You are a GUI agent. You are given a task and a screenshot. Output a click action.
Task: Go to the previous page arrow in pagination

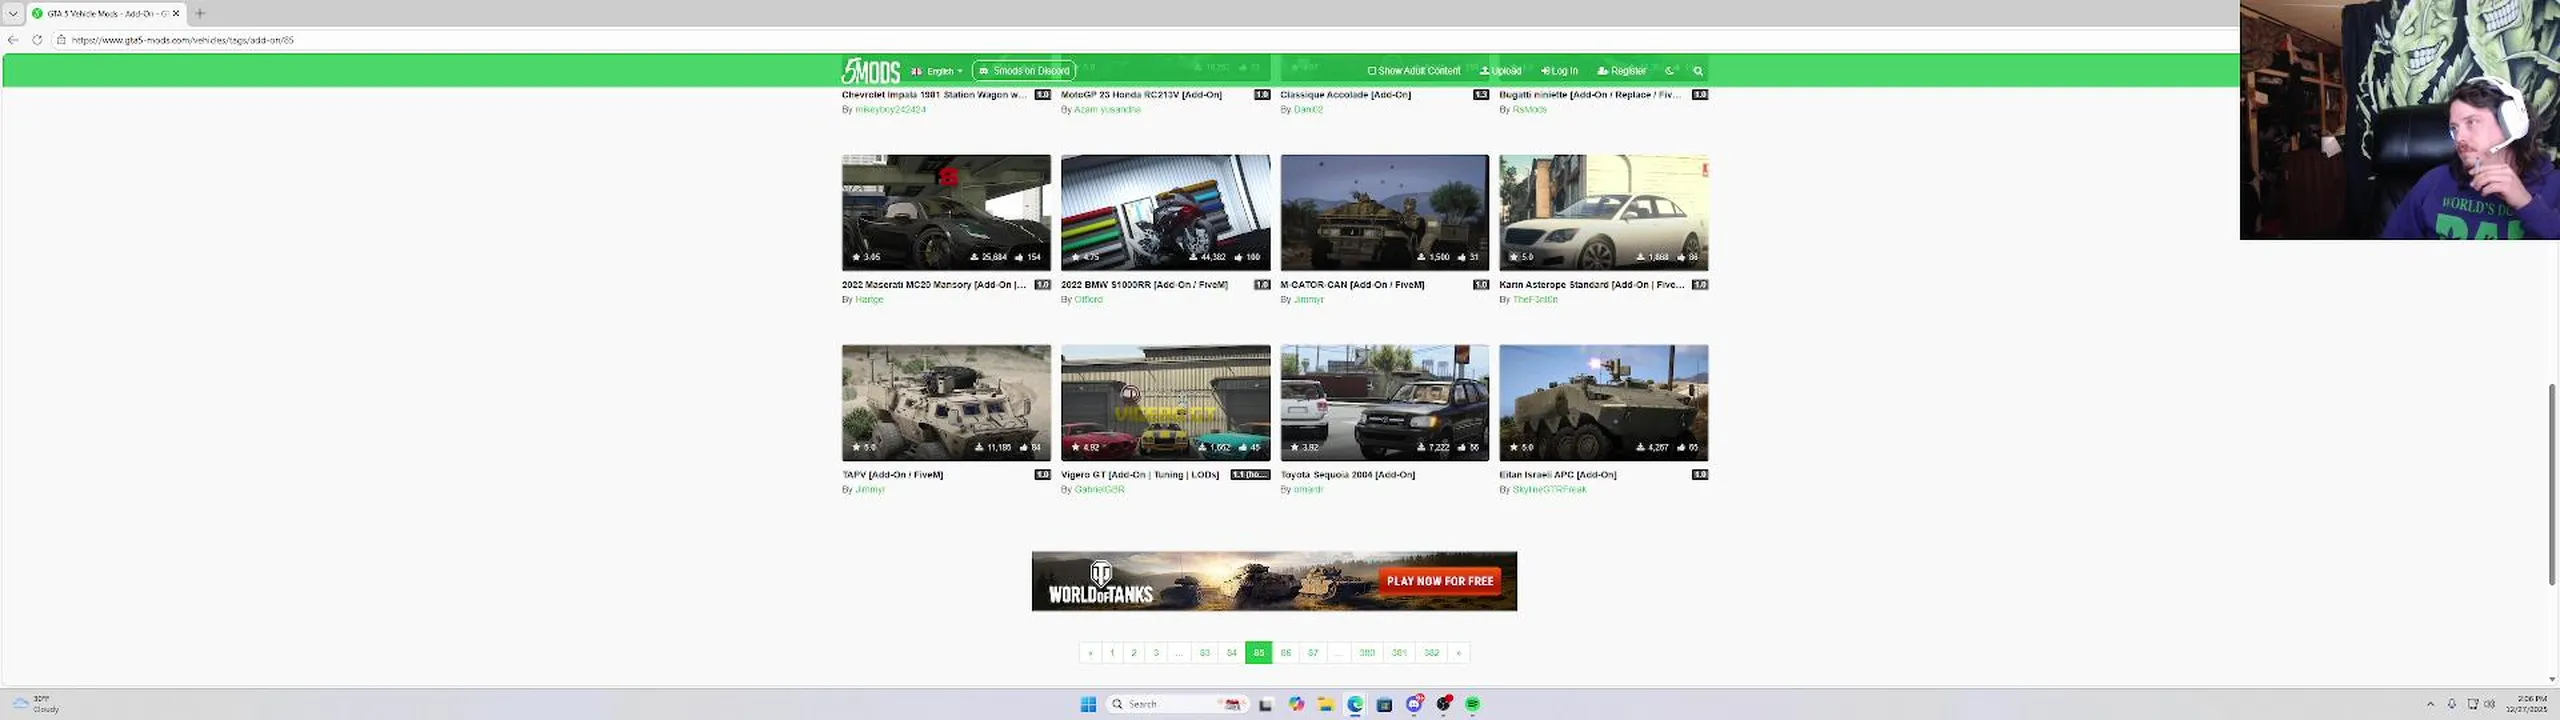(x=1090, y=653)
